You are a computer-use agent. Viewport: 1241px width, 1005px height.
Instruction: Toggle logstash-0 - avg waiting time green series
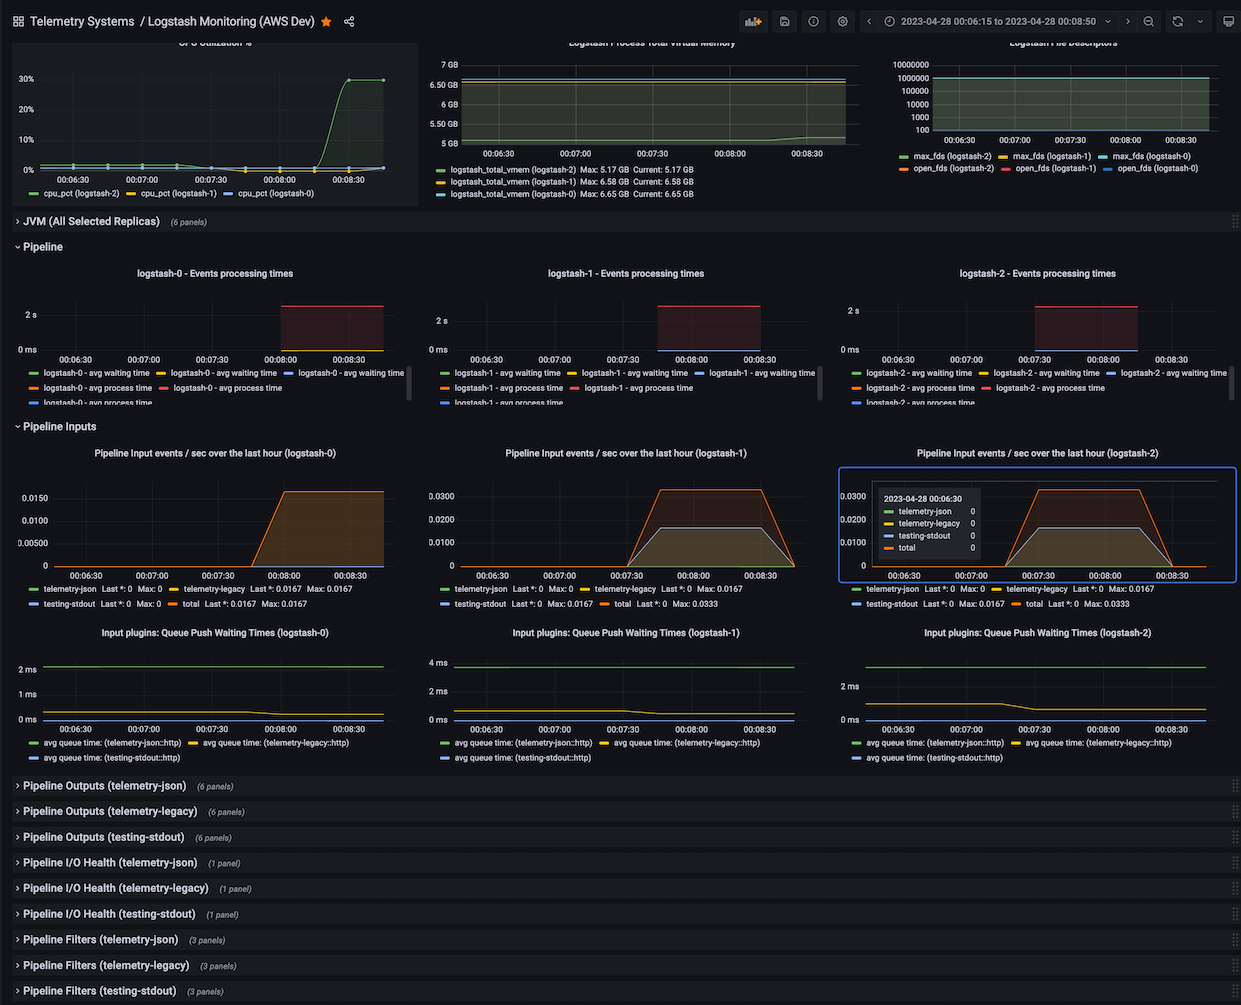tap(96, 373)
